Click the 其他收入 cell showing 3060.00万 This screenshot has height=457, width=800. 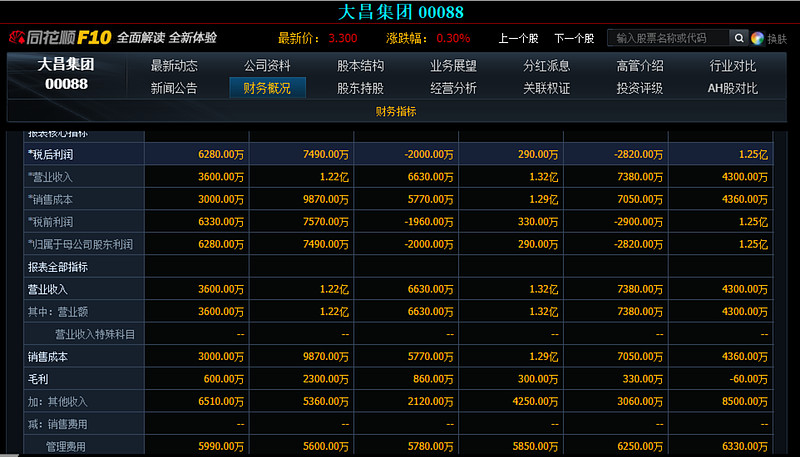[616, 401]
